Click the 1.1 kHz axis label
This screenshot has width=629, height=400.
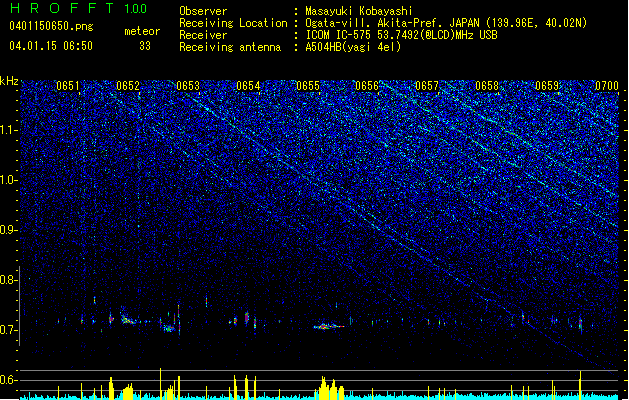pyautogui.click(x=8, y=130)
